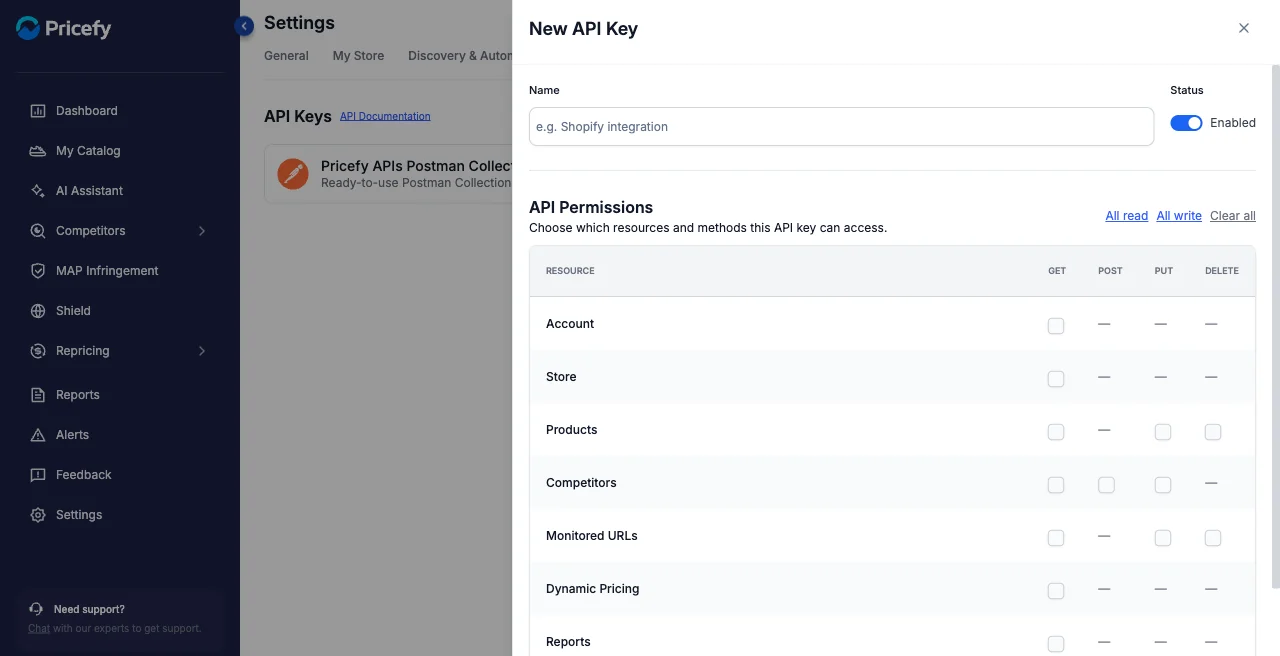Click the My Catalog icon
The width and height of the screenshot is (1280, 656).
coord(38,151)
